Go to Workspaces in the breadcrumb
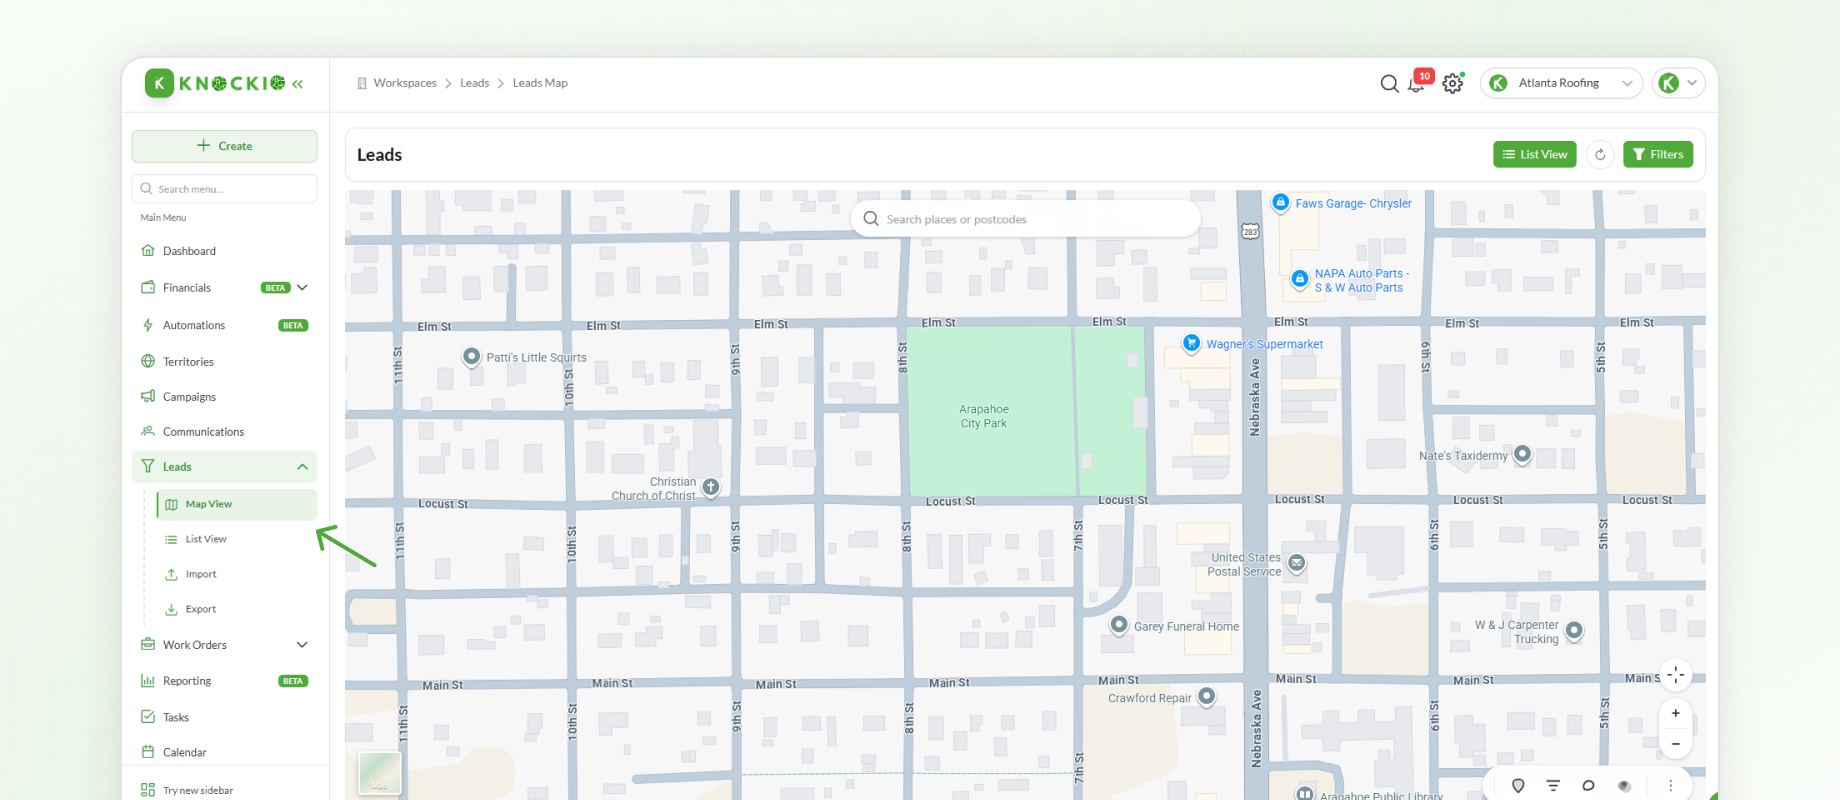Image resolution: width=1840 pixels, height=800 pixels. click(x=405, y=83)
